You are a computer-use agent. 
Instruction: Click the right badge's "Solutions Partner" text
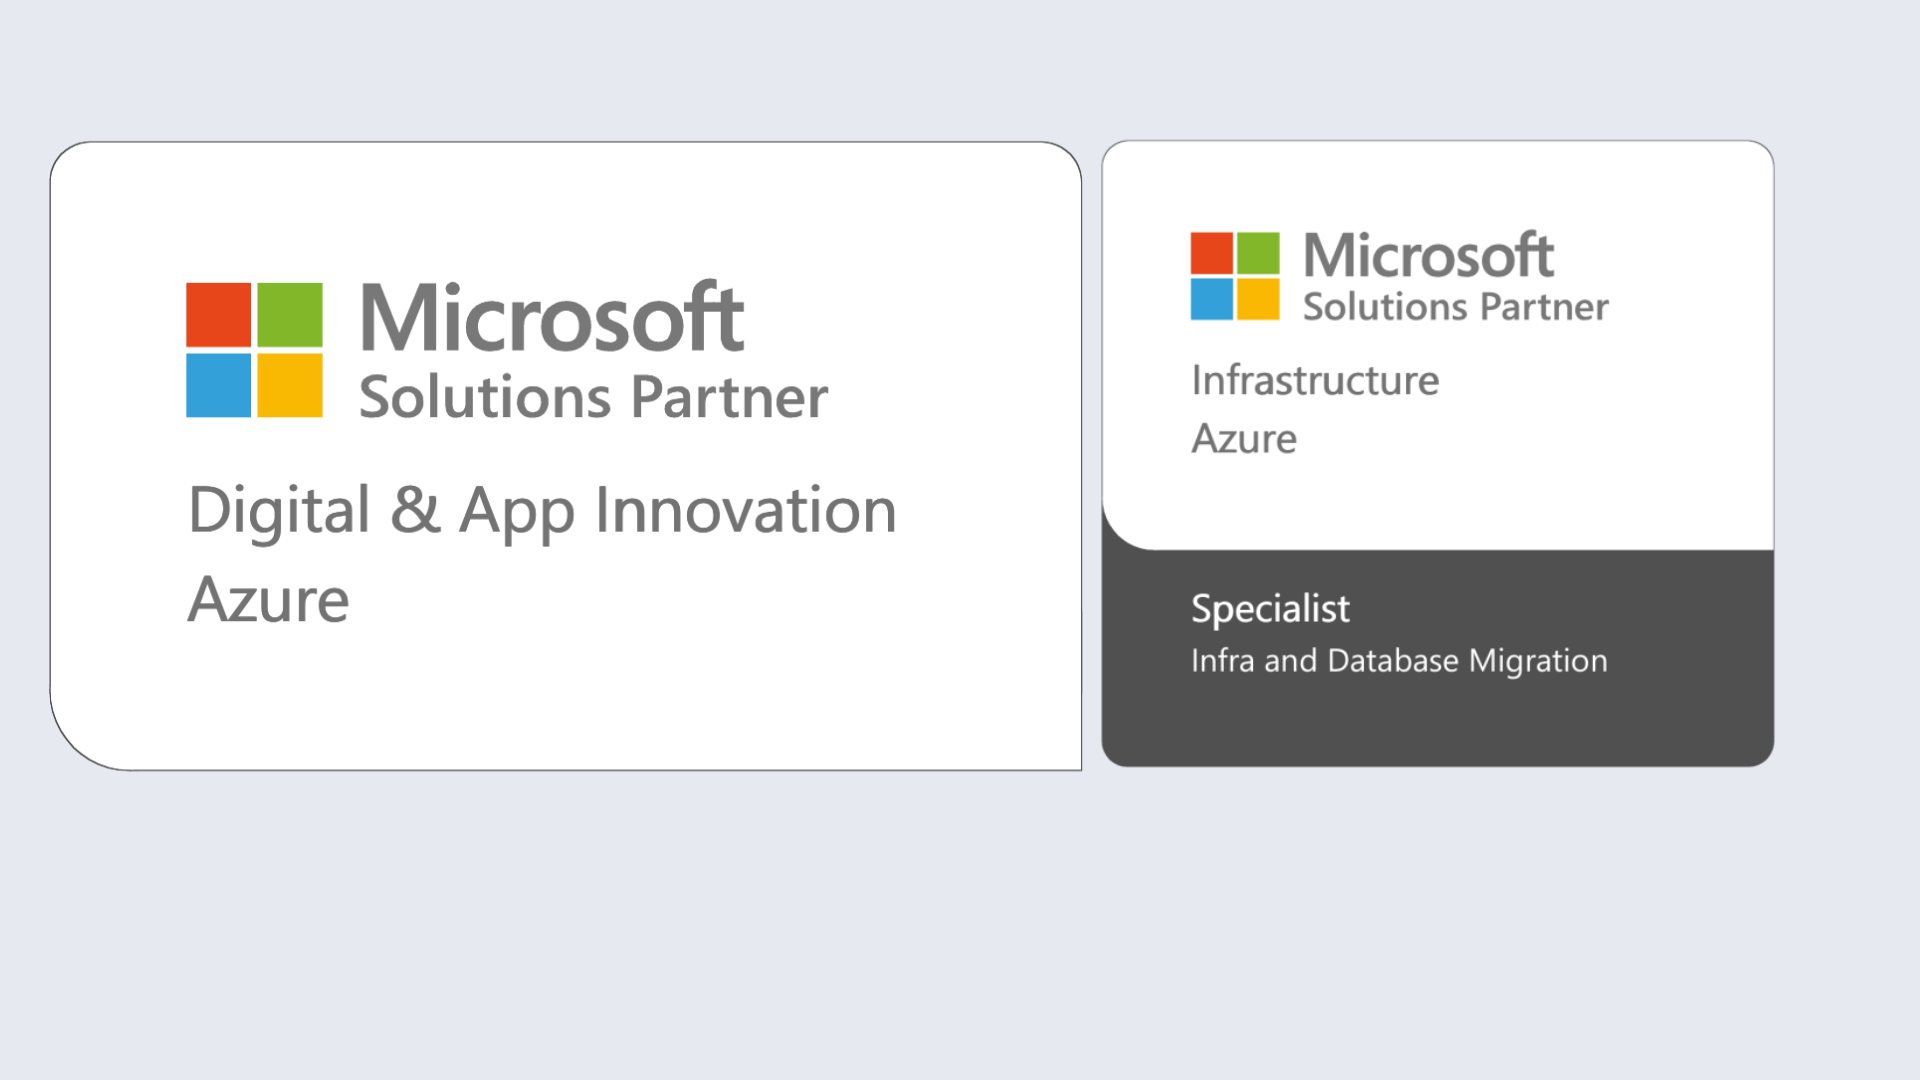click(1455, 307)
